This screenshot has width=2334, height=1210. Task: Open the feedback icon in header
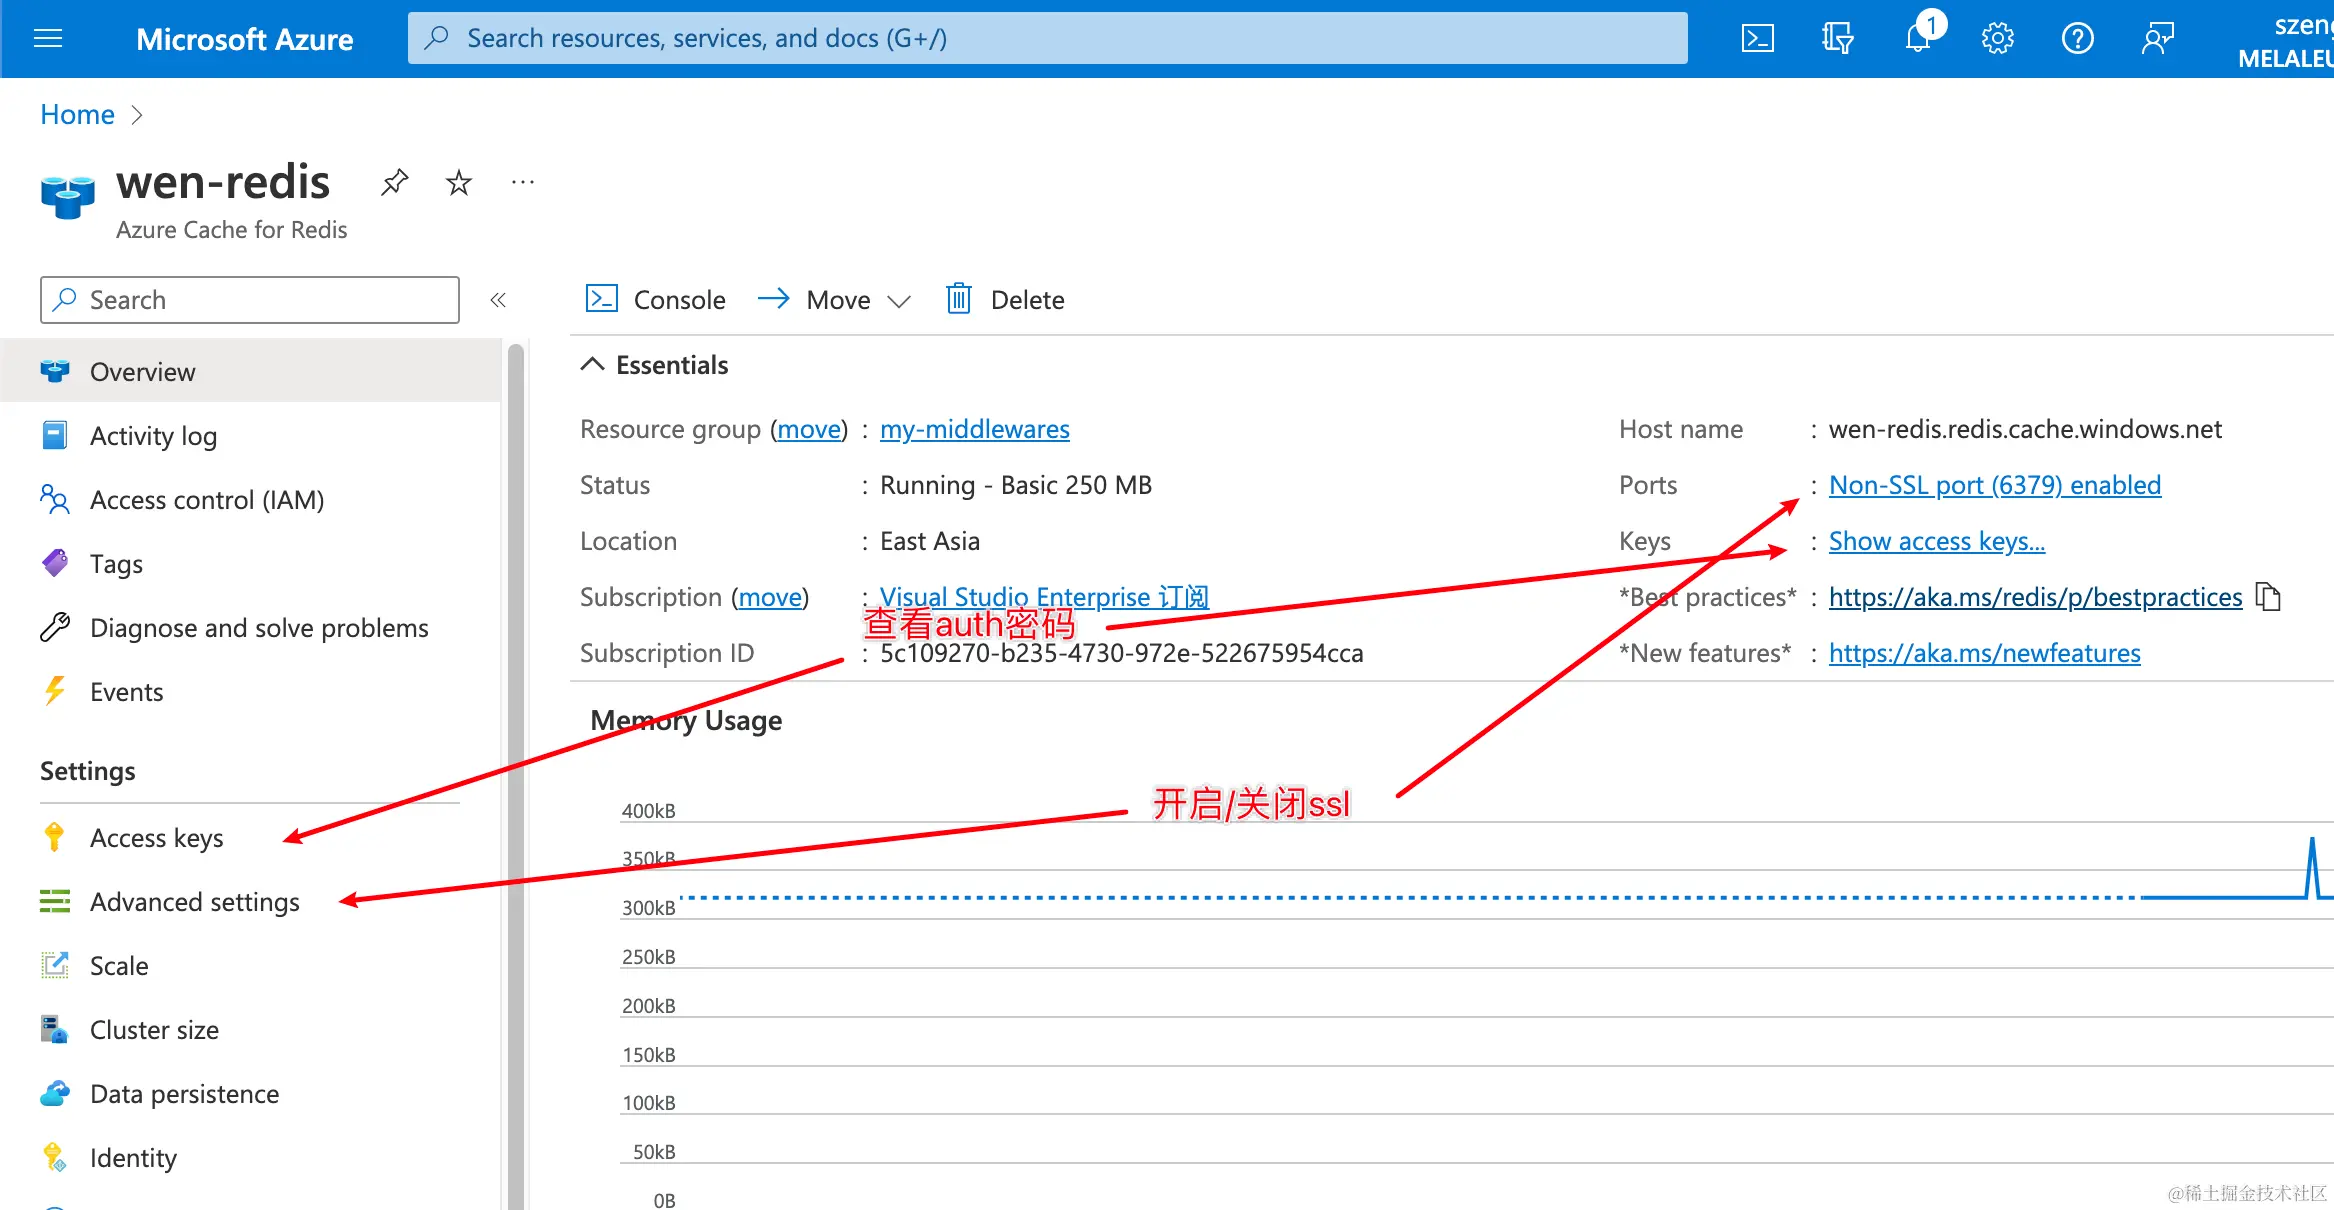point(2157,39)
